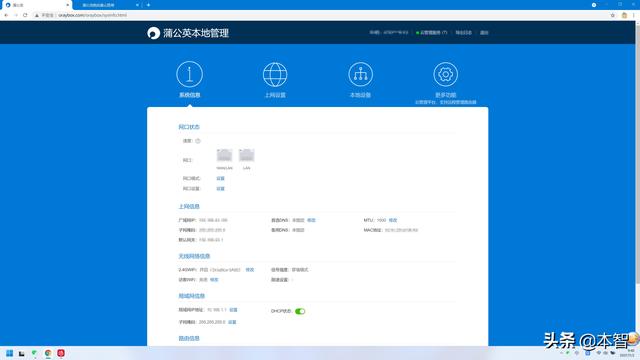640x360 pixels.
Task: Click 设置 beside 网口模式
Action: [x=220, y=178]
